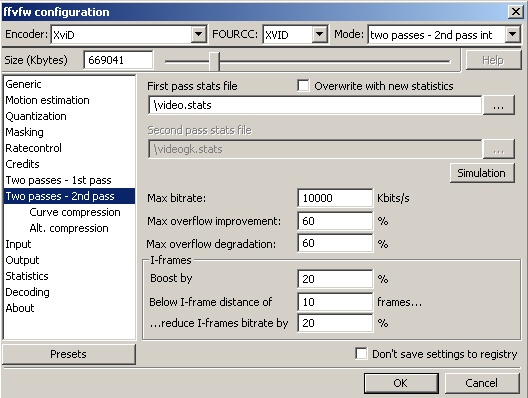Select Two passes - 2nd pass entry

tap(69, 196)
